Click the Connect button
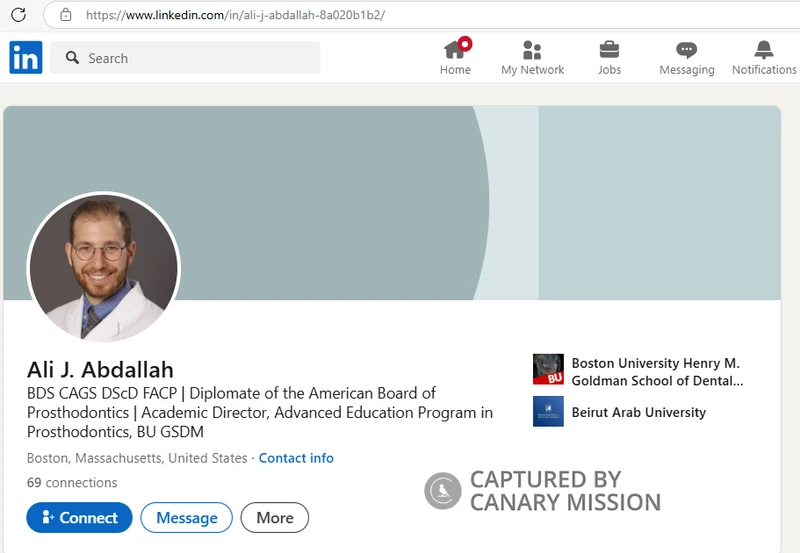 [x=79, y=518]
